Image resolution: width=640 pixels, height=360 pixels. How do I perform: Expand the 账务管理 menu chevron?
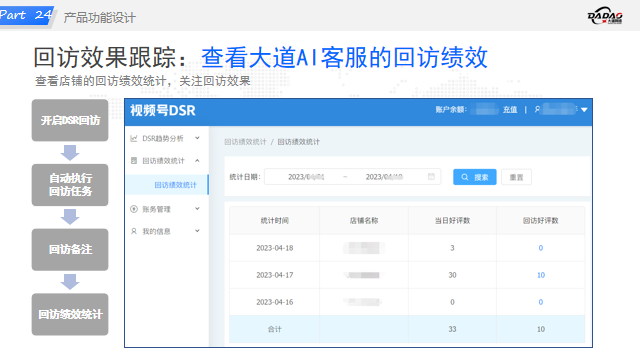pos(198,209)
